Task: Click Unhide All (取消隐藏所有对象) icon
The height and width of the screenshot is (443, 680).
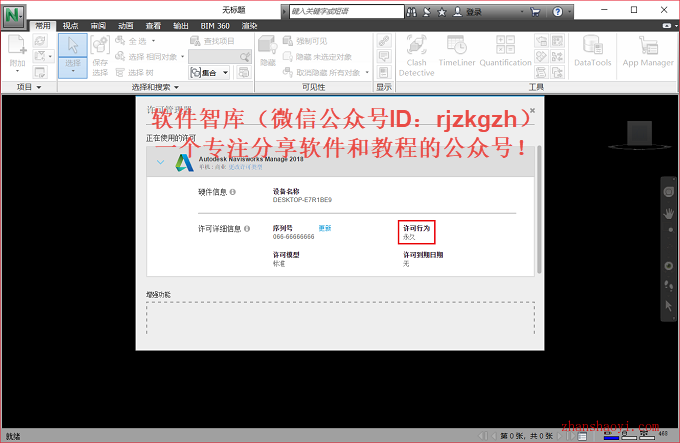Action: (x=288, y=72)
